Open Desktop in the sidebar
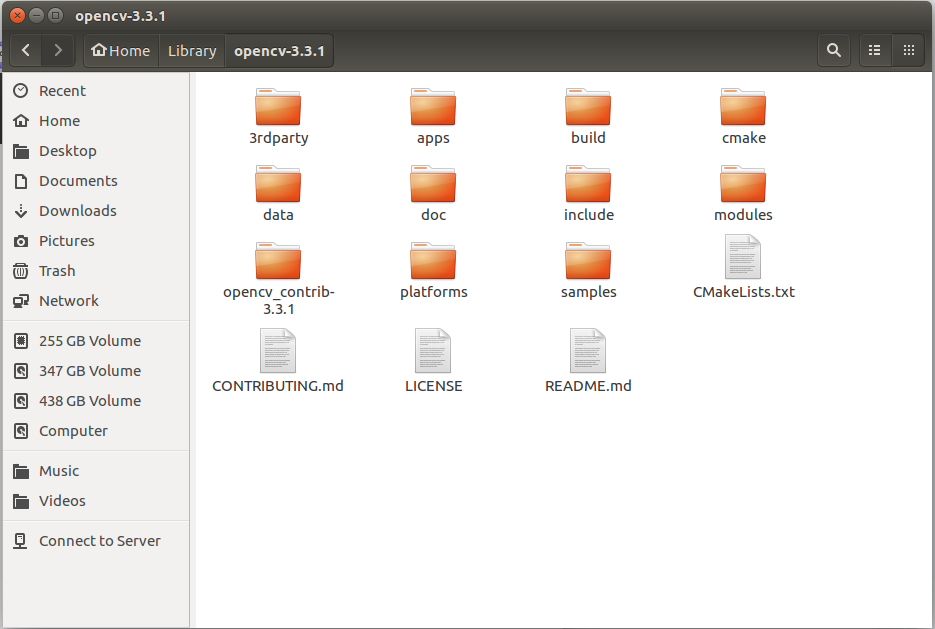The image size is (935, 629). point(97,151)
